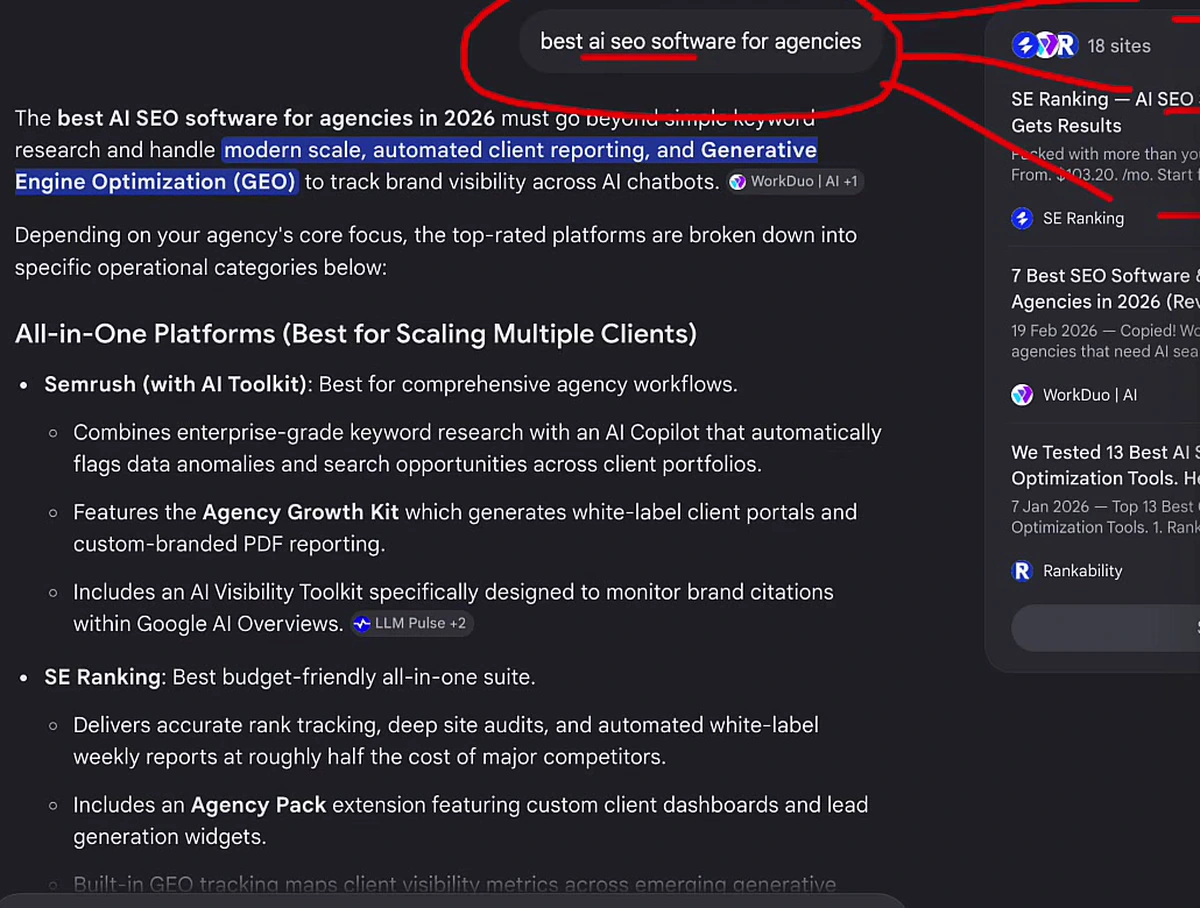Click the bold 'best AI SEO software for agencies in 2026' text

pos(276,118)
